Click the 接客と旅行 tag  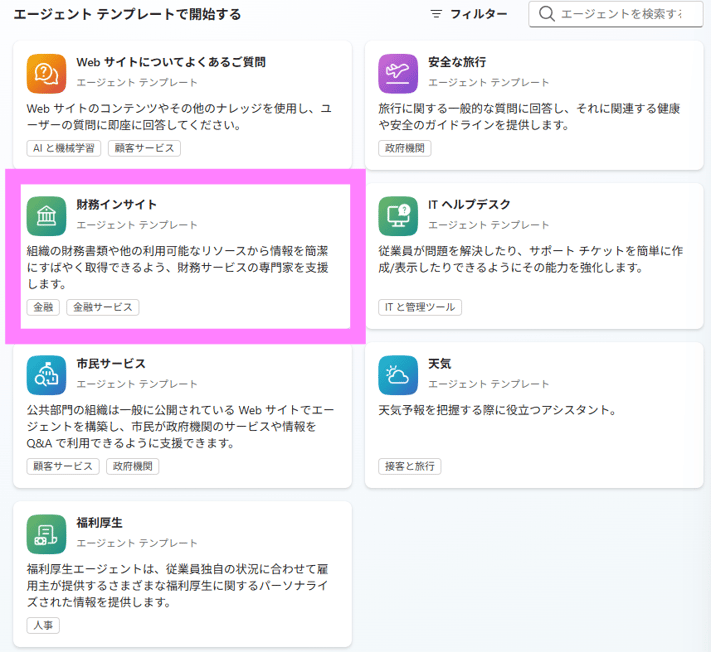click(x=410, y=466)
